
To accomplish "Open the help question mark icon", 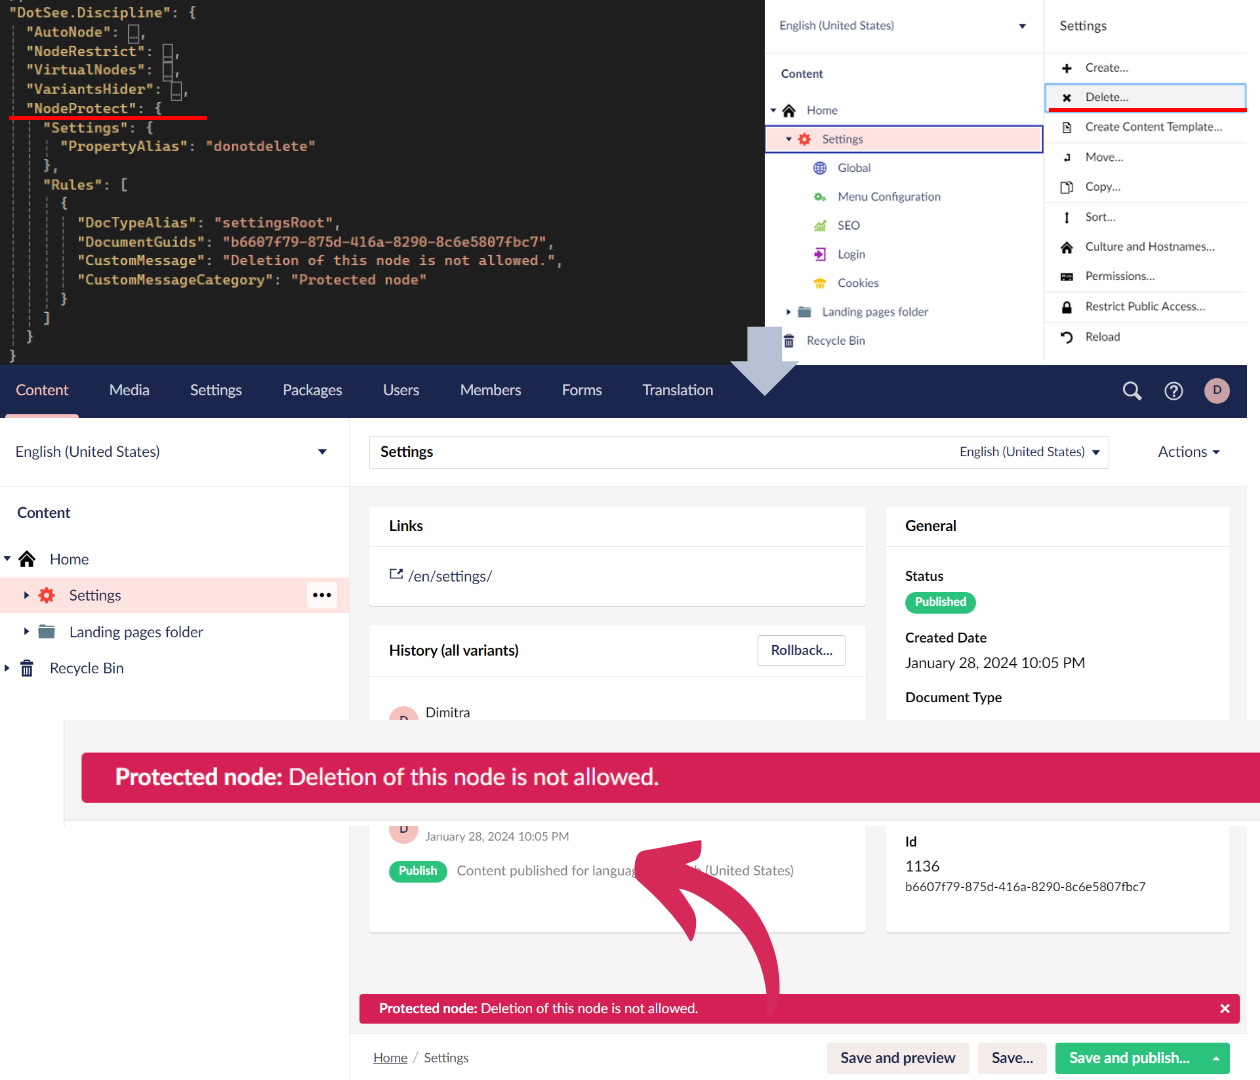I will (1174, 391).
